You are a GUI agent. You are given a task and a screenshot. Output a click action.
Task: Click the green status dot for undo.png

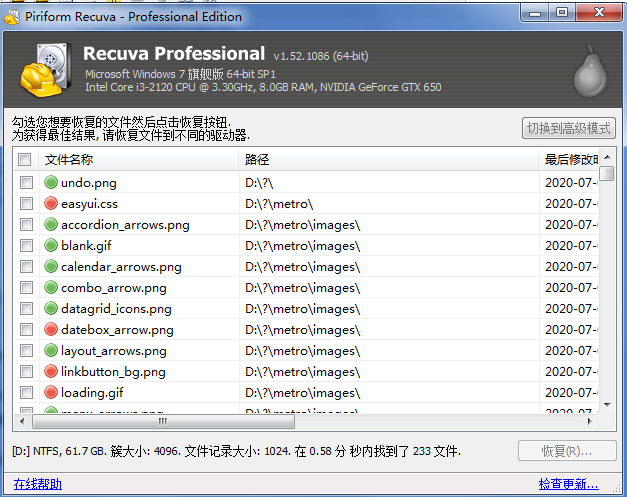pyautogui.click(x=51, y=182)
